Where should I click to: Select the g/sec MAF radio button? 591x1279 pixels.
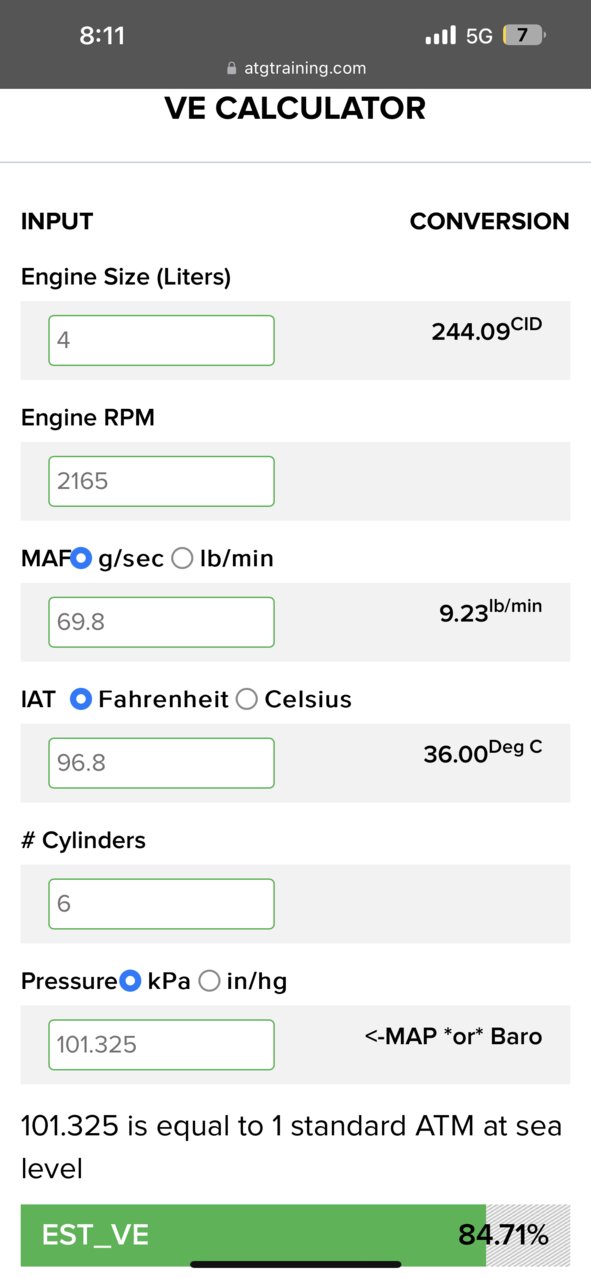click(x=82, y=559)
